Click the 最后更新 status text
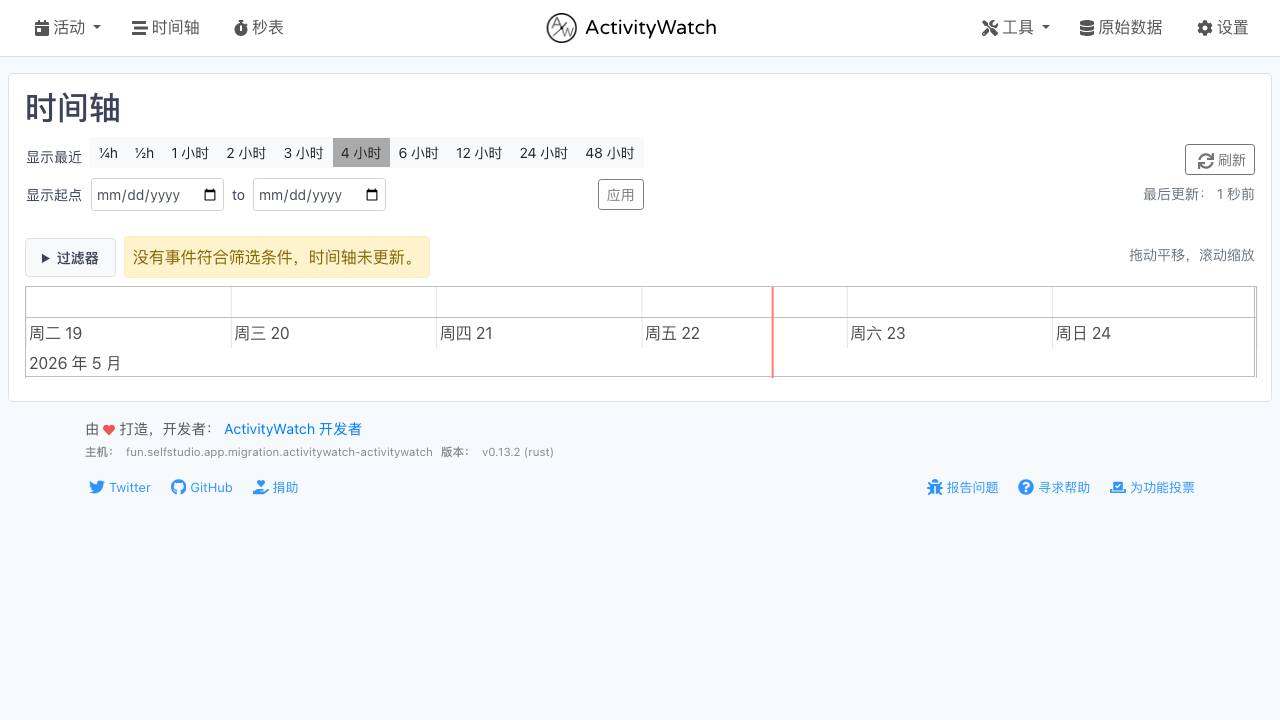Image resolution: width=1280 pixels, height=720 pixels. click(x=1199, y=194)
